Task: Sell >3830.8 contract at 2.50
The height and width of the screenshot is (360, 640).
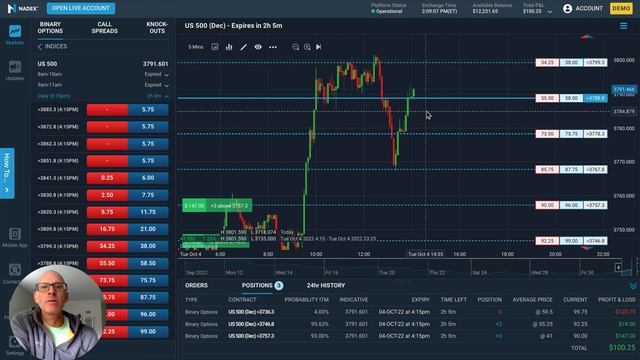Action: [x=107, y=195]
